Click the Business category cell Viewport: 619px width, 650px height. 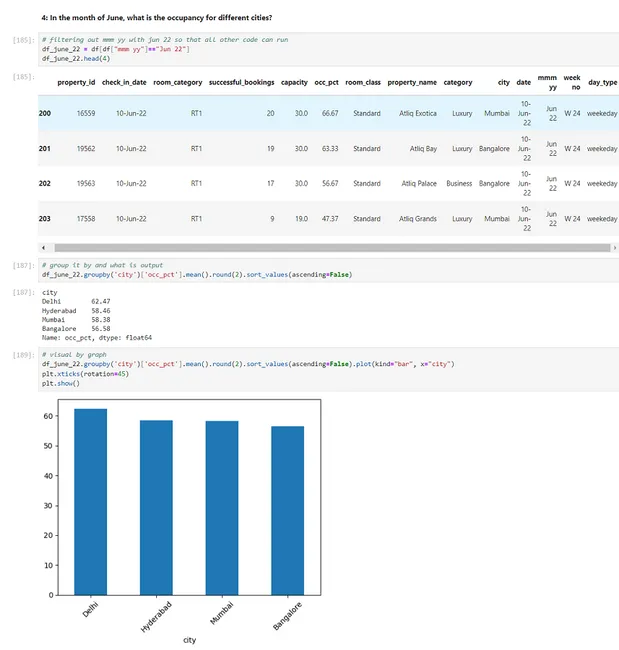pos(459,183)
